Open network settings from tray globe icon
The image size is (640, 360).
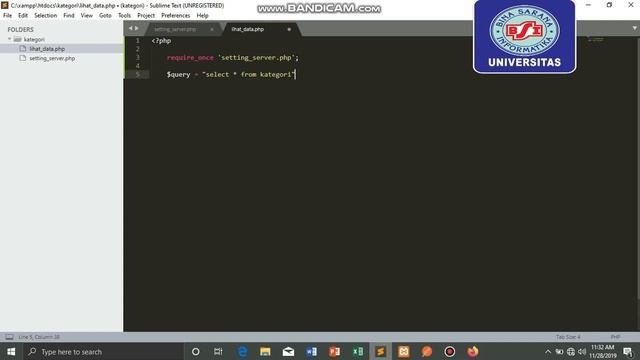[571, 351]
